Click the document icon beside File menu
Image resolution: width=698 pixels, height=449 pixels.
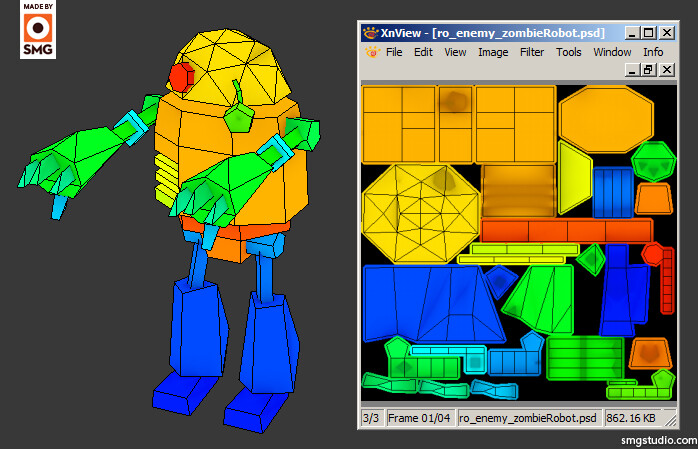pyautogui.click(x=373, y=52)
